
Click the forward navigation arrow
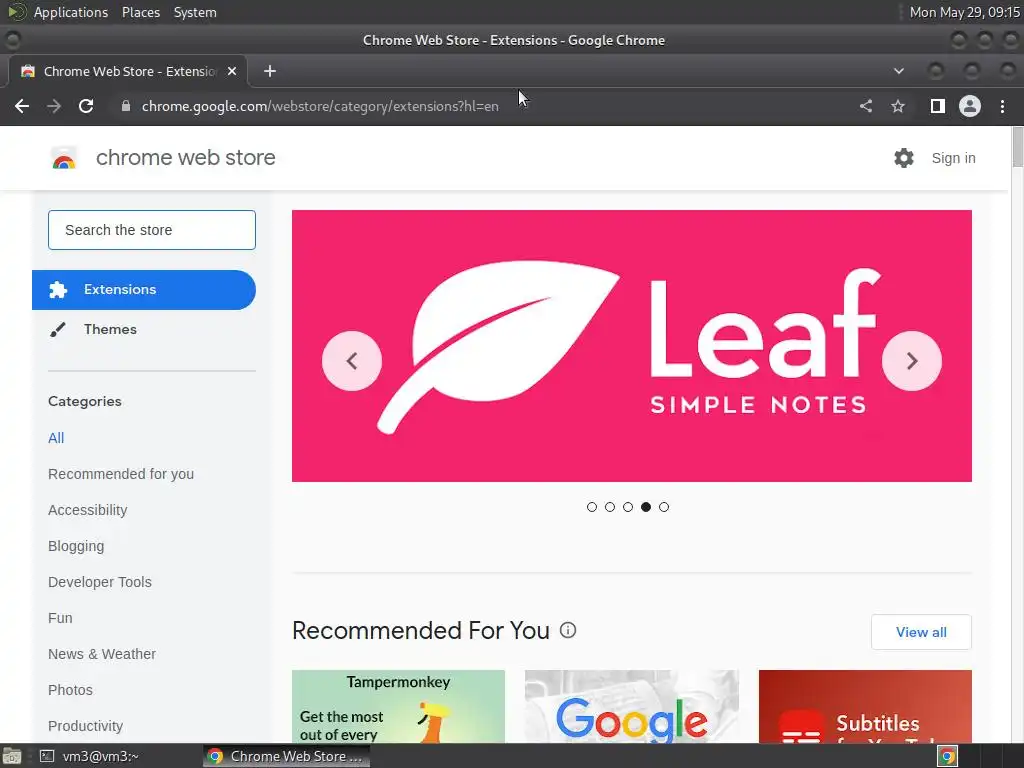pyautogui.click(x=54, y=106)
